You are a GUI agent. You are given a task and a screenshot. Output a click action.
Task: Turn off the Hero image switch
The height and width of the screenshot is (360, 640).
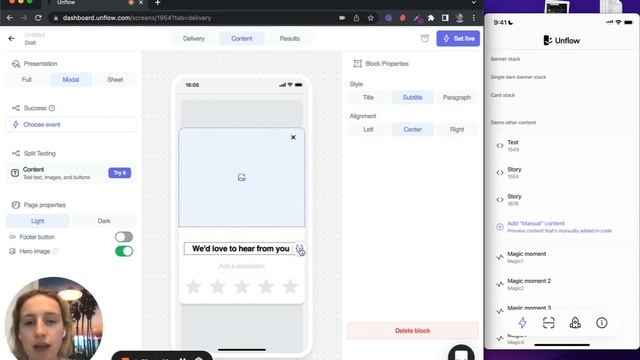pyautogui.click(x=124, y=251)
